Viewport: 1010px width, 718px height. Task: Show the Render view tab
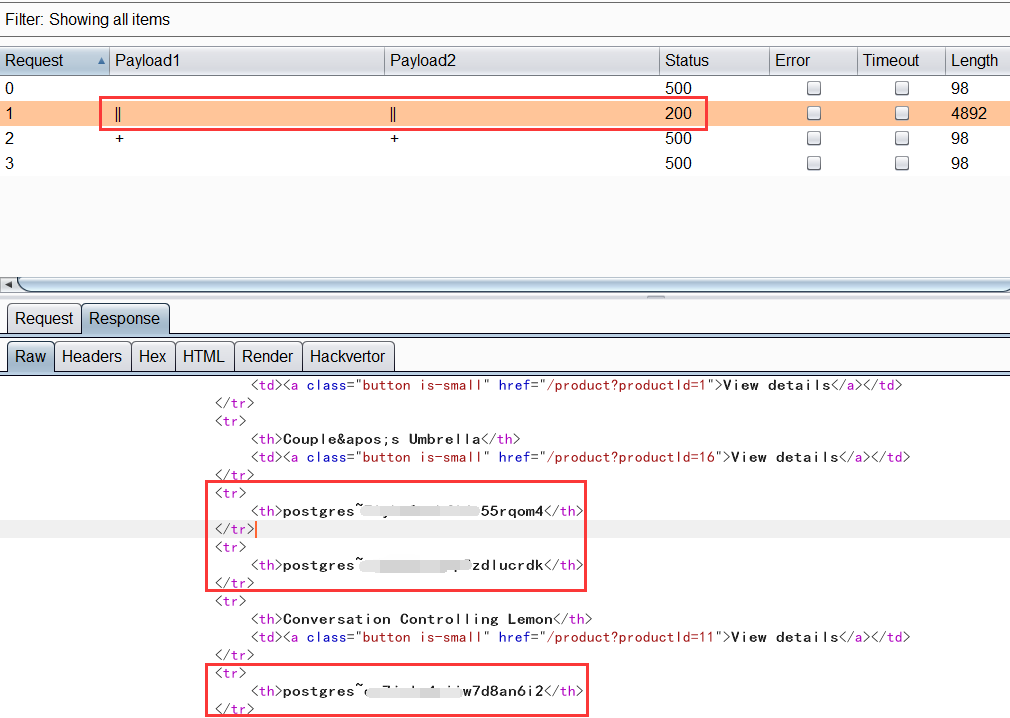(x=267, y=356)
